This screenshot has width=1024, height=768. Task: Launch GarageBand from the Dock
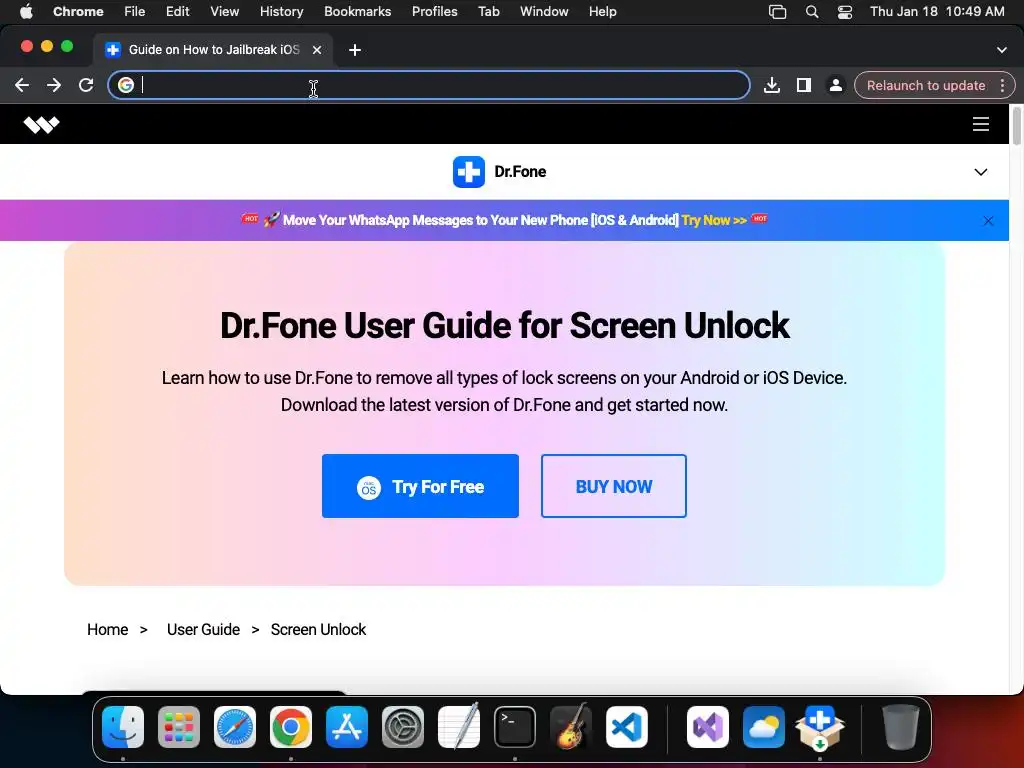[x=571, y=727]
